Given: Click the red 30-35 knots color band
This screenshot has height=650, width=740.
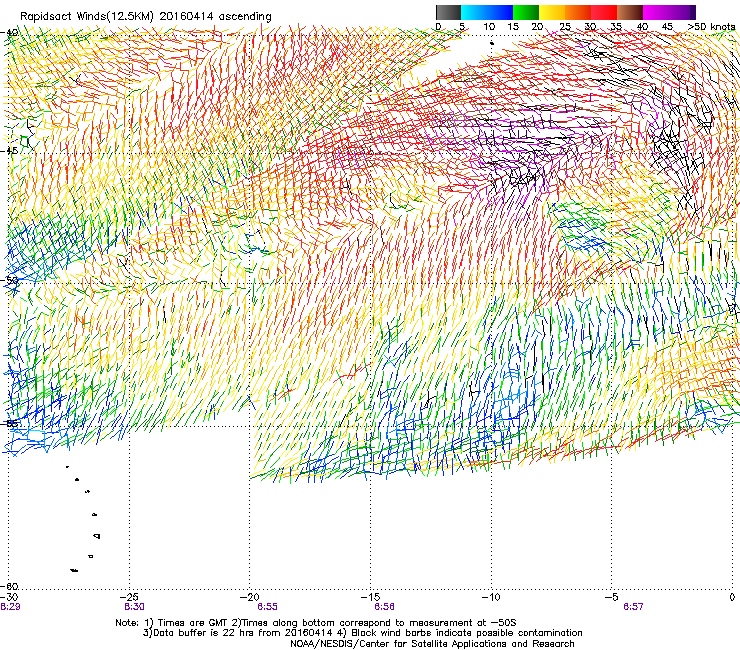Looking at the screenshot, I should 604,12.
